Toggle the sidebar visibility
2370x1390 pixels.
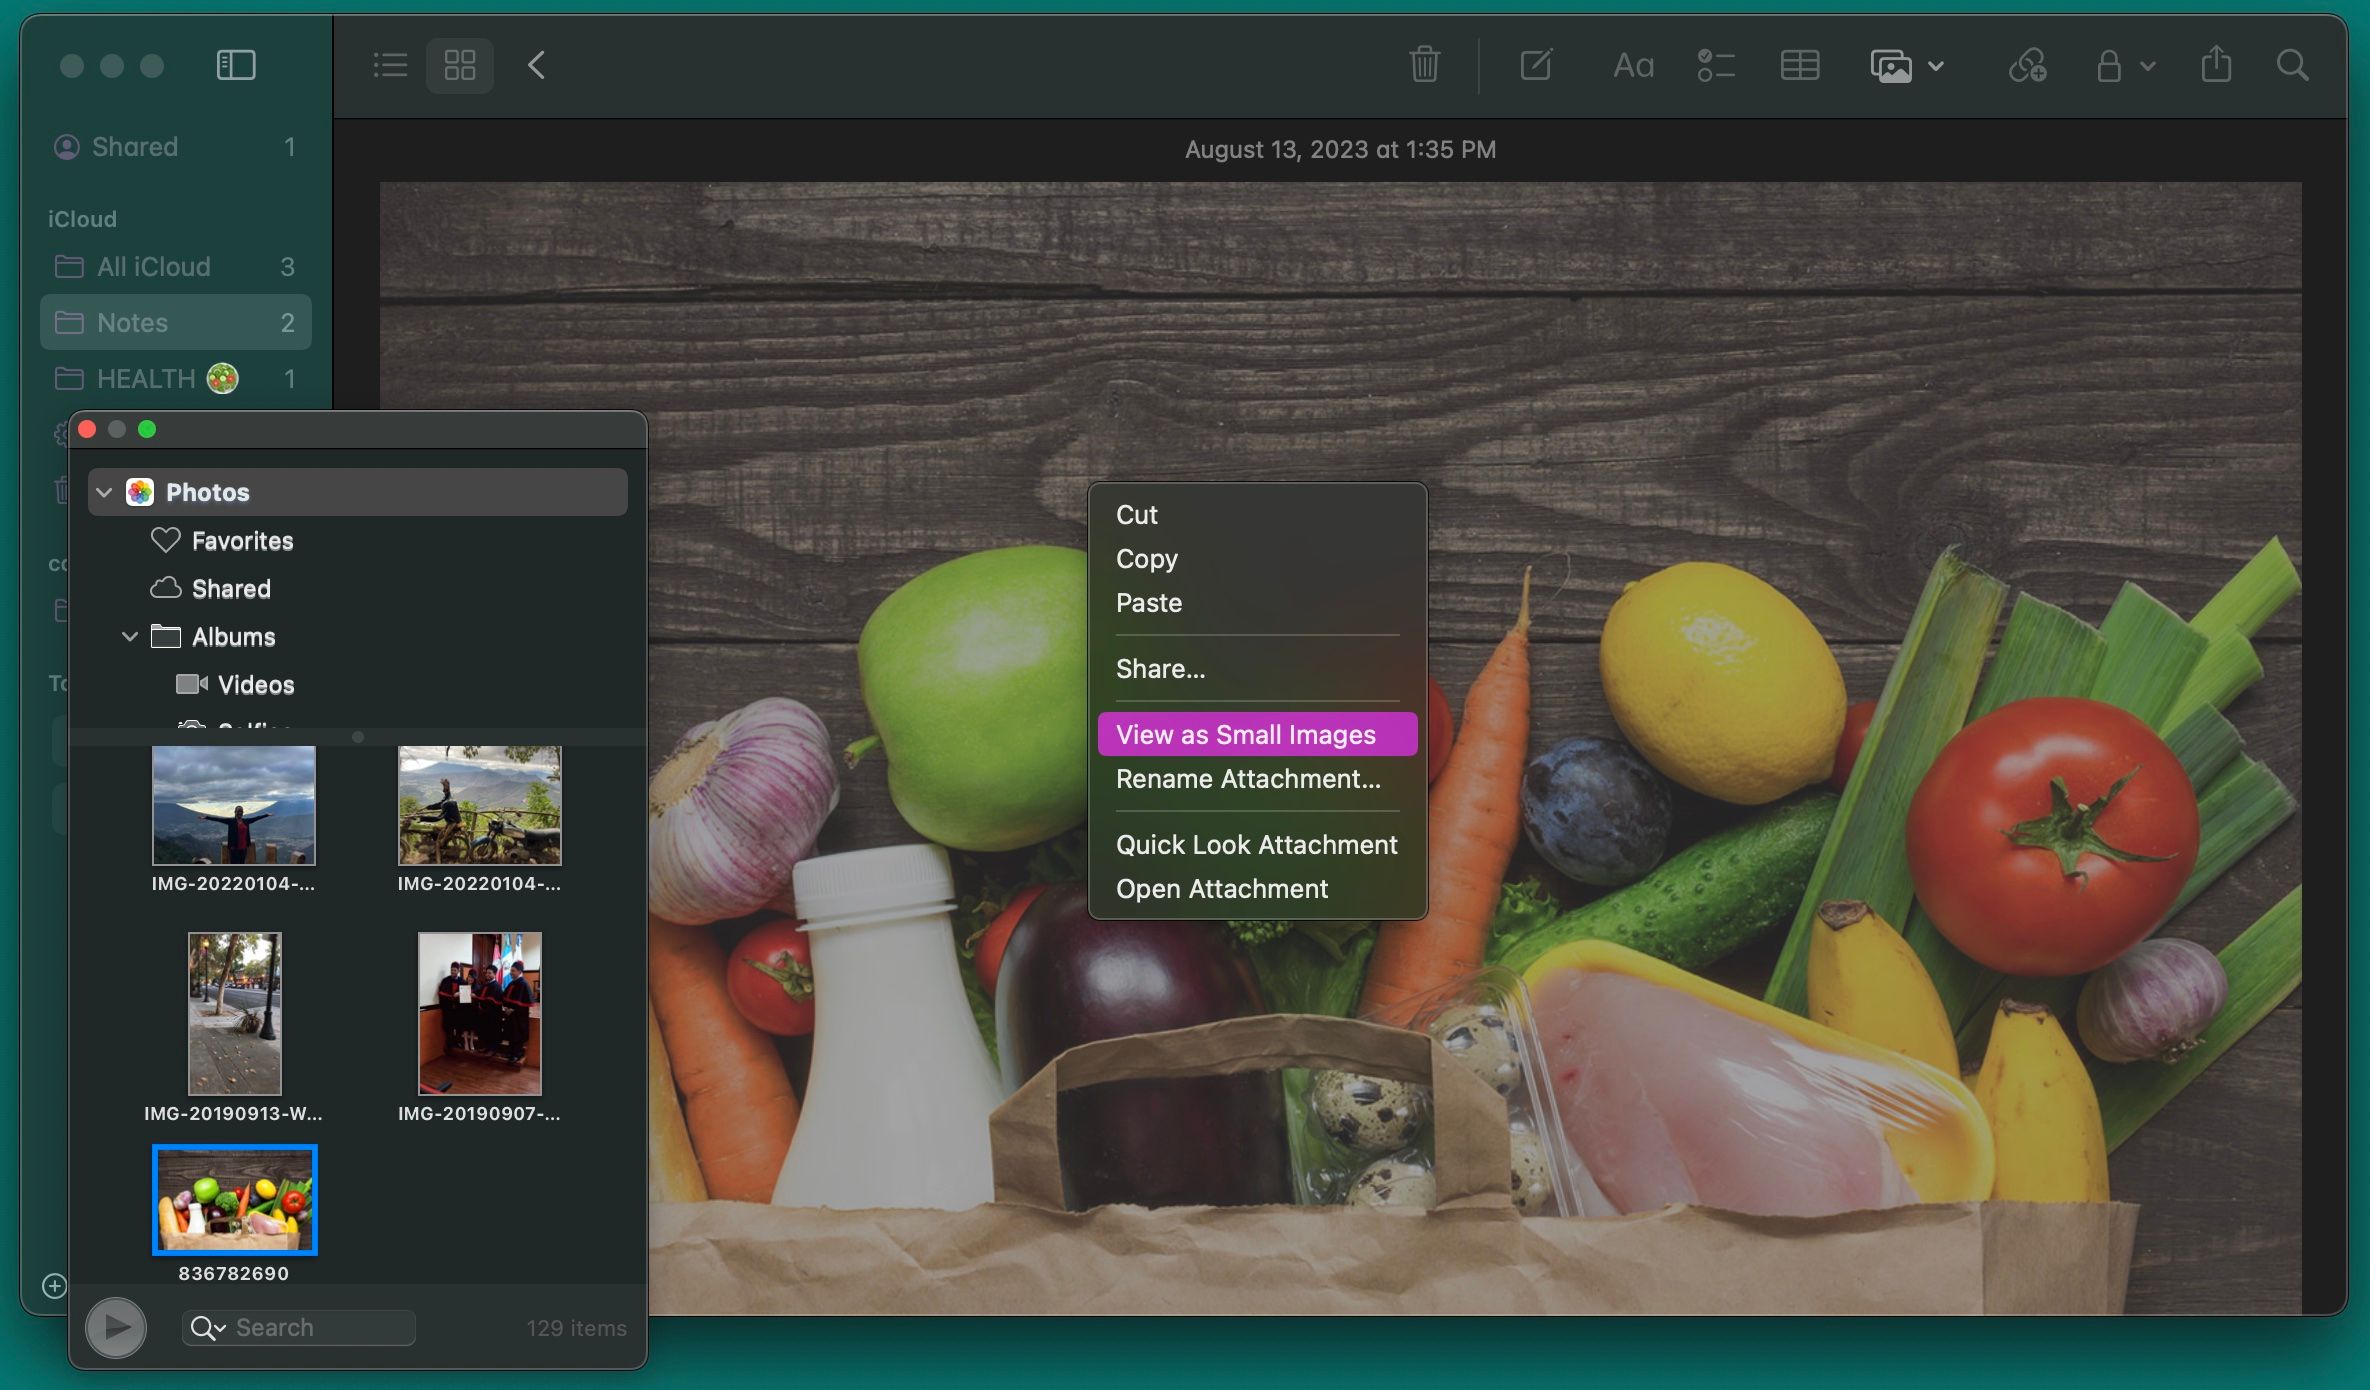(236, 66)
